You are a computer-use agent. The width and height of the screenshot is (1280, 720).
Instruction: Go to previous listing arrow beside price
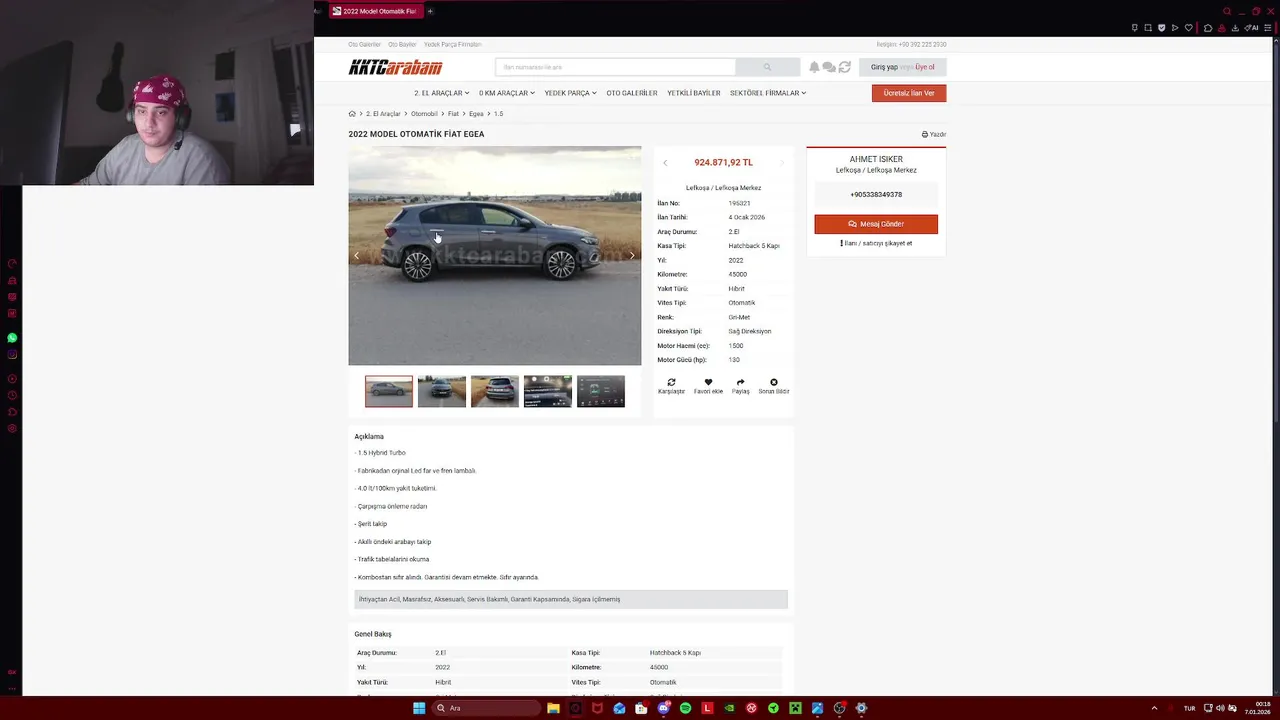tap(665, 163)
